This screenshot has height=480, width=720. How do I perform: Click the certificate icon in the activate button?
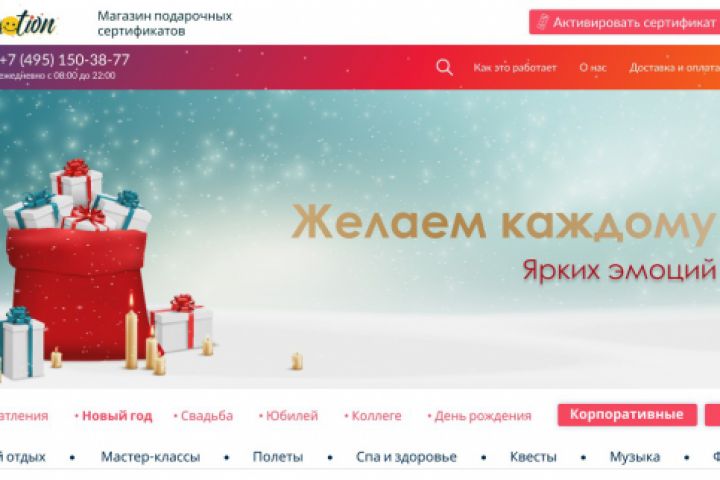click(x=543, y=22)
